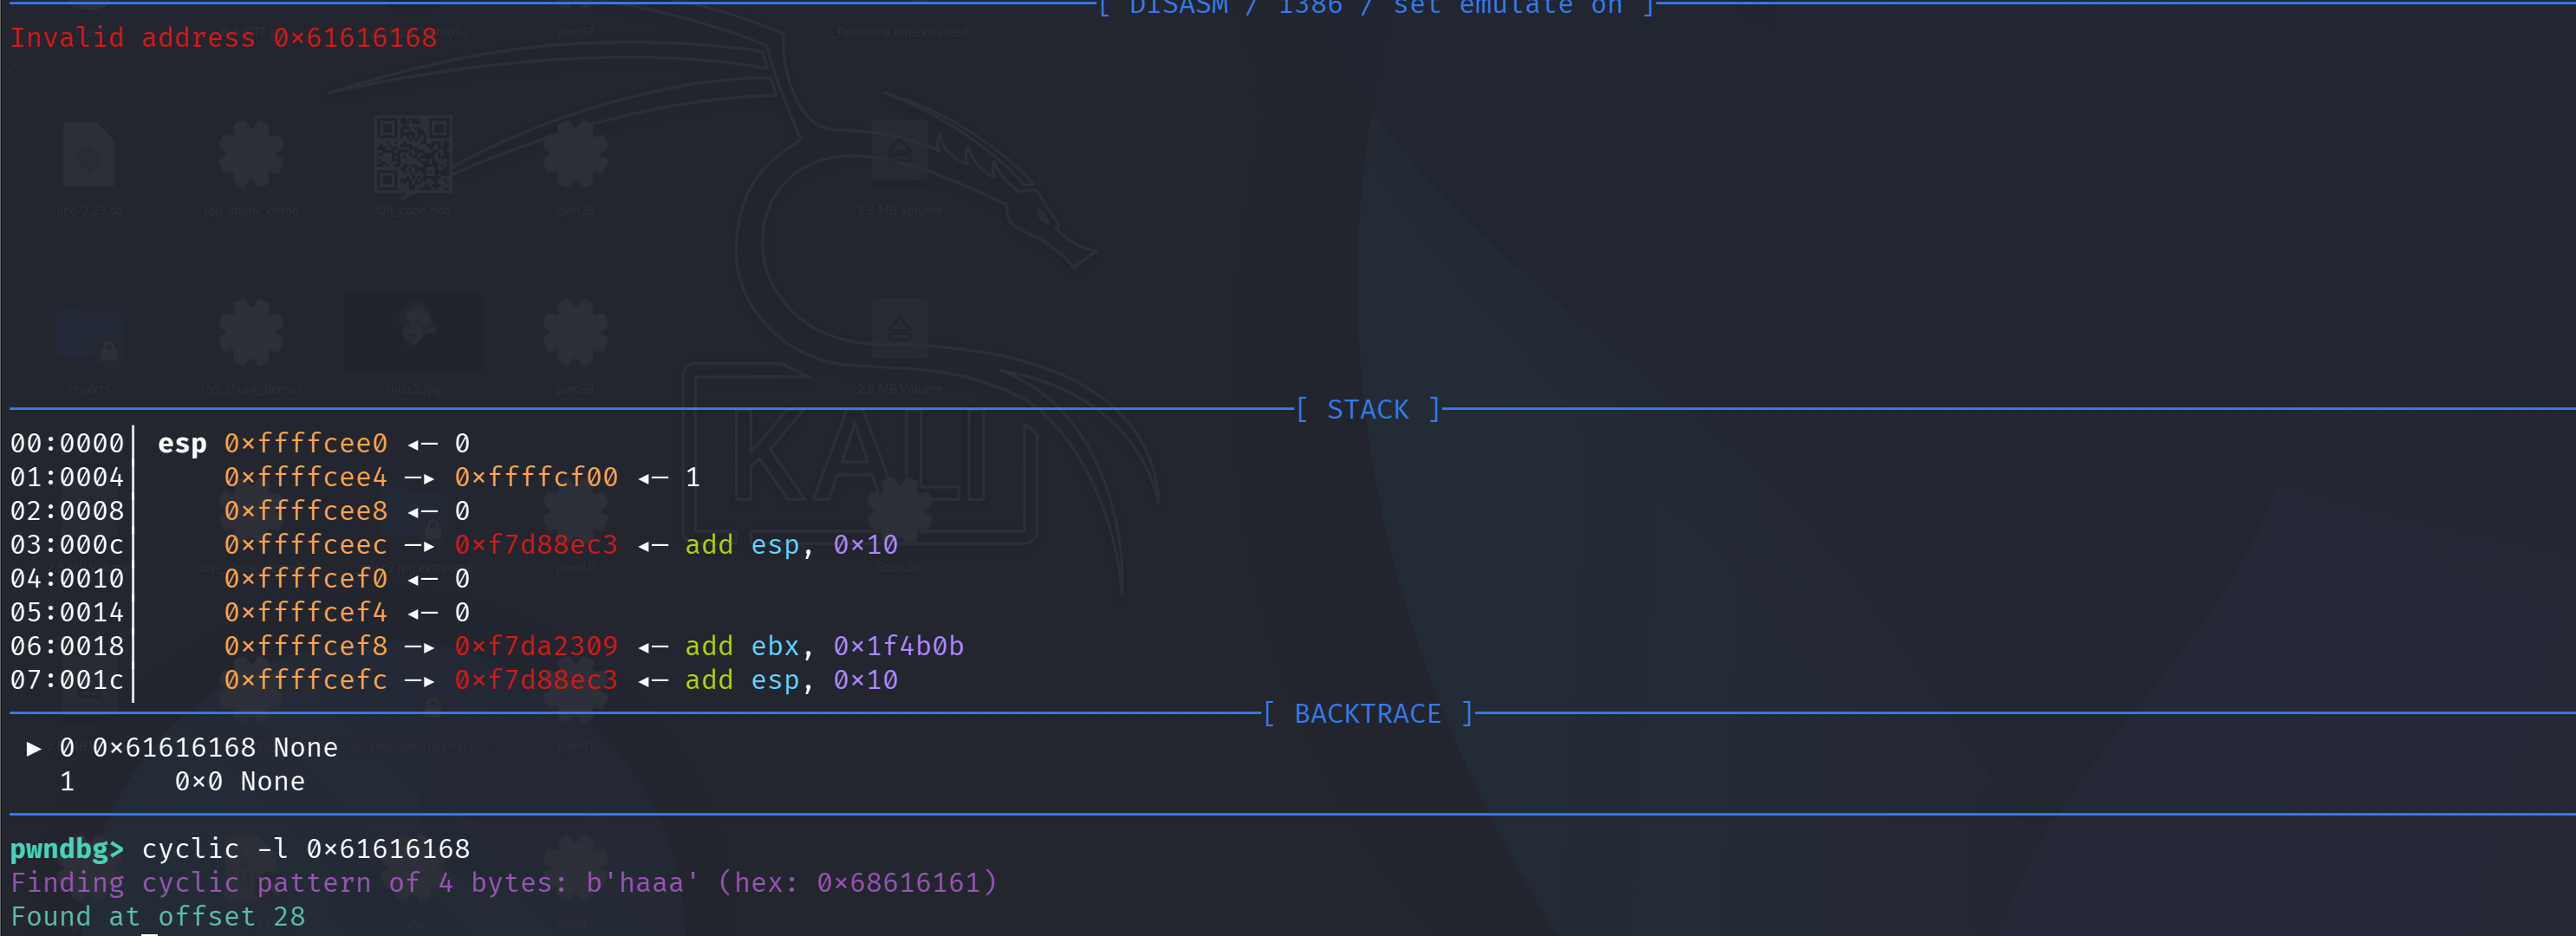This screenshot has height=936, width=2576.
Task: Select the stack offset "06:0018"
Action: coord(67,646)
